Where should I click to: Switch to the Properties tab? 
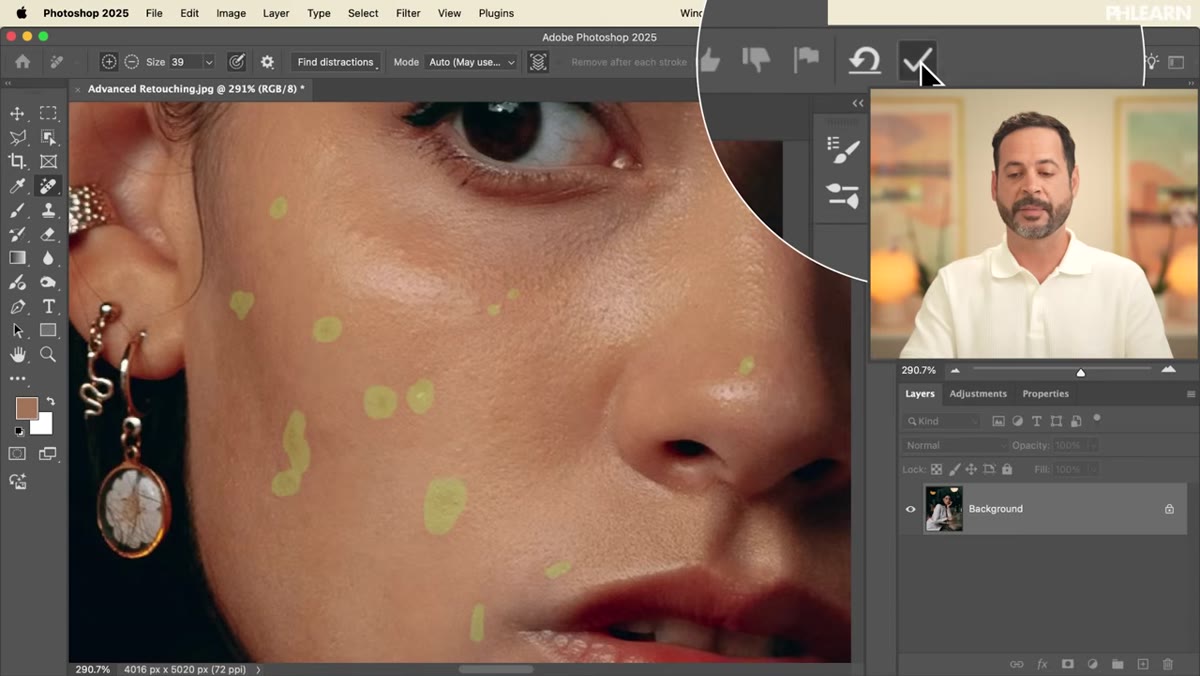[1045, 394]
